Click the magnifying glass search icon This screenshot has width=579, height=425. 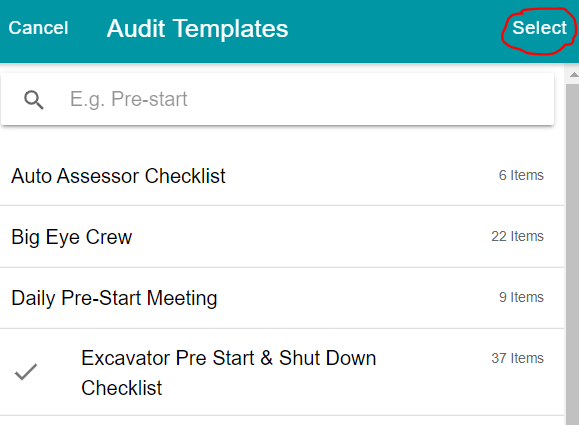coord(34,100)
